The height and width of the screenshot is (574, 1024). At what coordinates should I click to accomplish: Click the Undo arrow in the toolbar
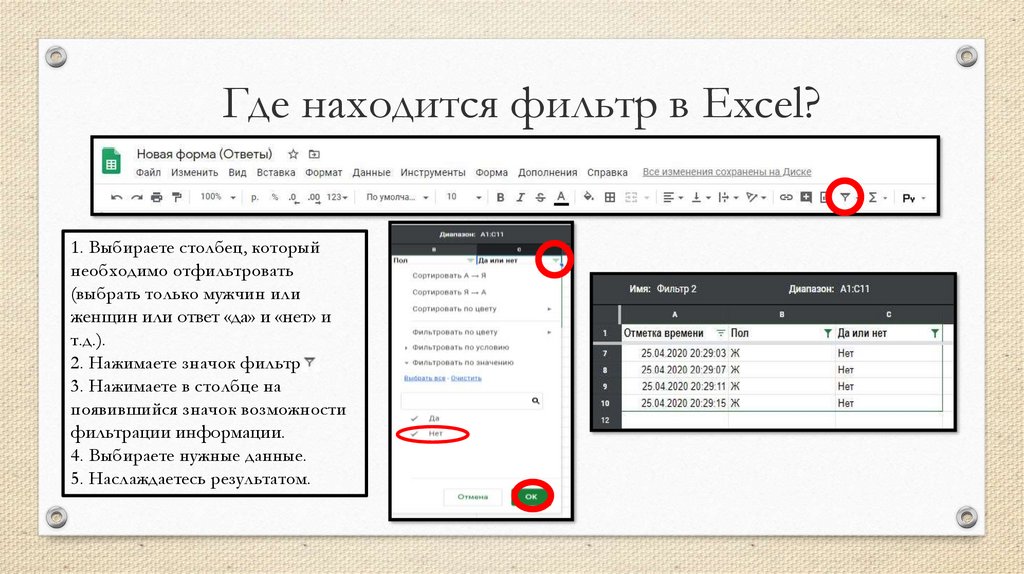(x=117, y=197)
